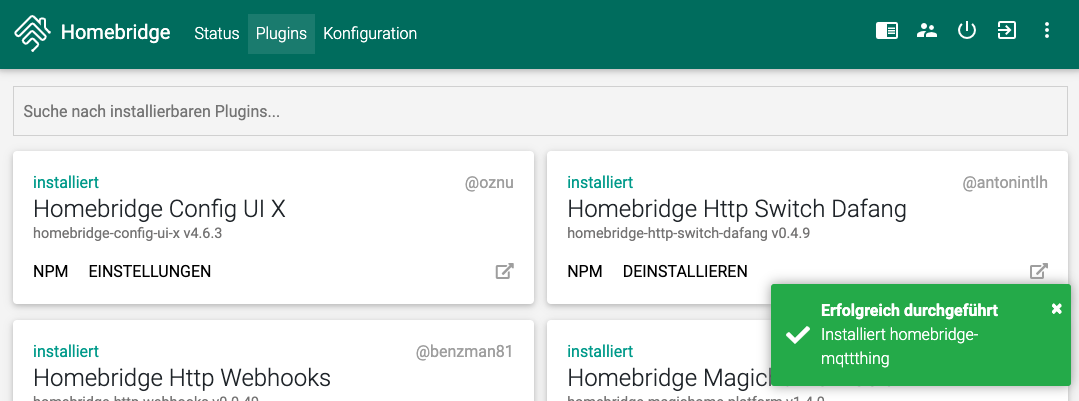
Task: Click the checkmark icon in success notification
Action: tap(798, 335)
